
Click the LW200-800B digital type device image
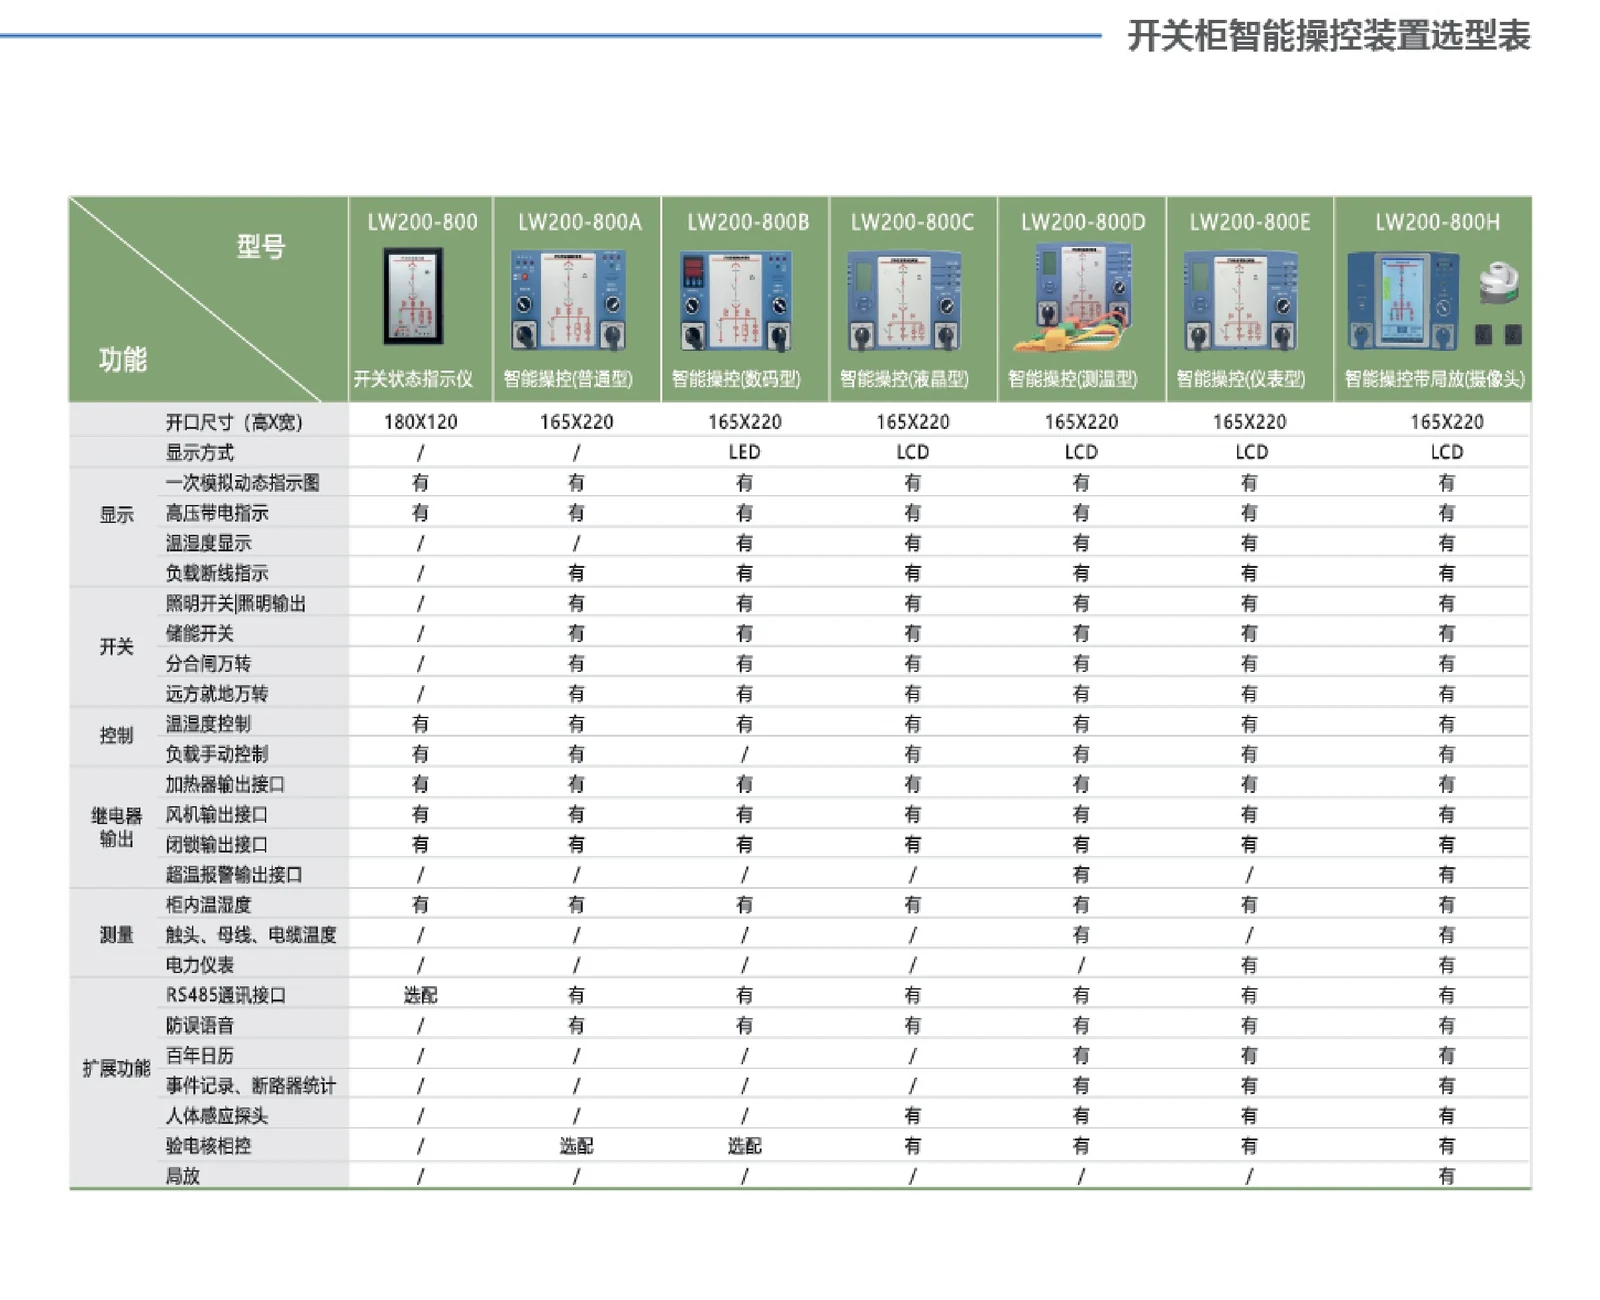pos(737,301)
